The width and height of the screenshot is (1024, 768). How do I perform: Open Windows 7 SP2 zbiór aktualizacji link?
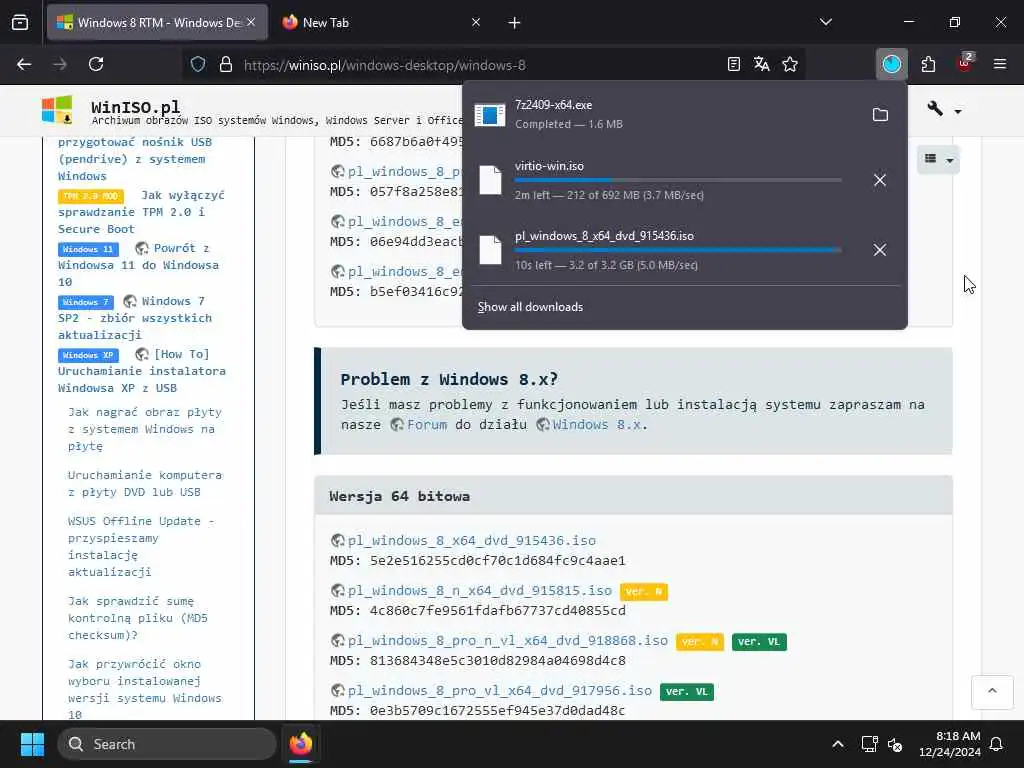[135, 318]
